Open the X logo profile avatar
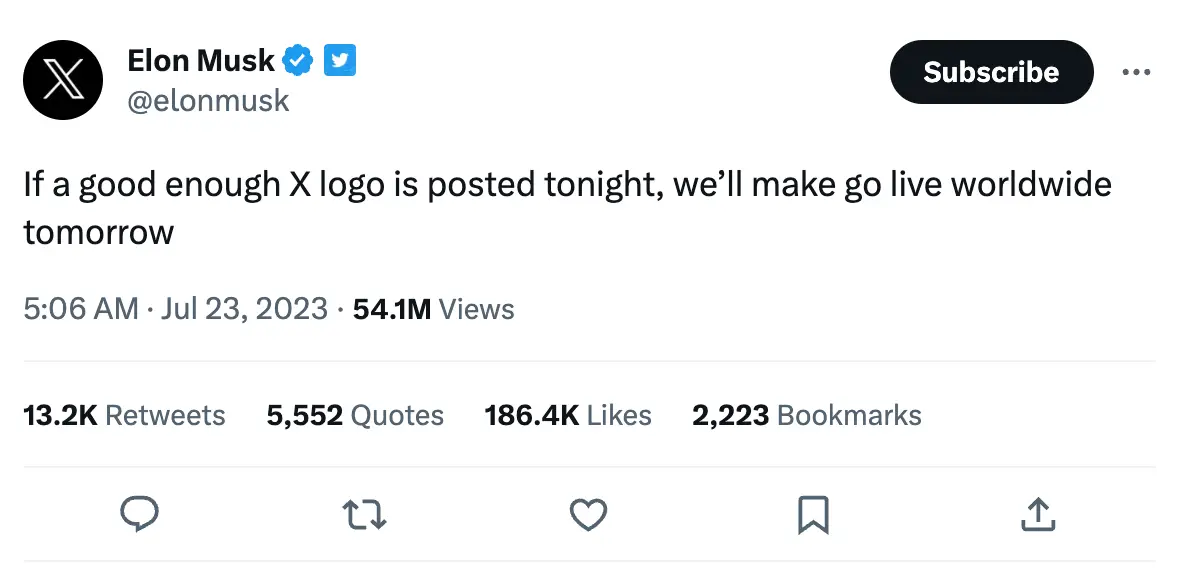 62,80
